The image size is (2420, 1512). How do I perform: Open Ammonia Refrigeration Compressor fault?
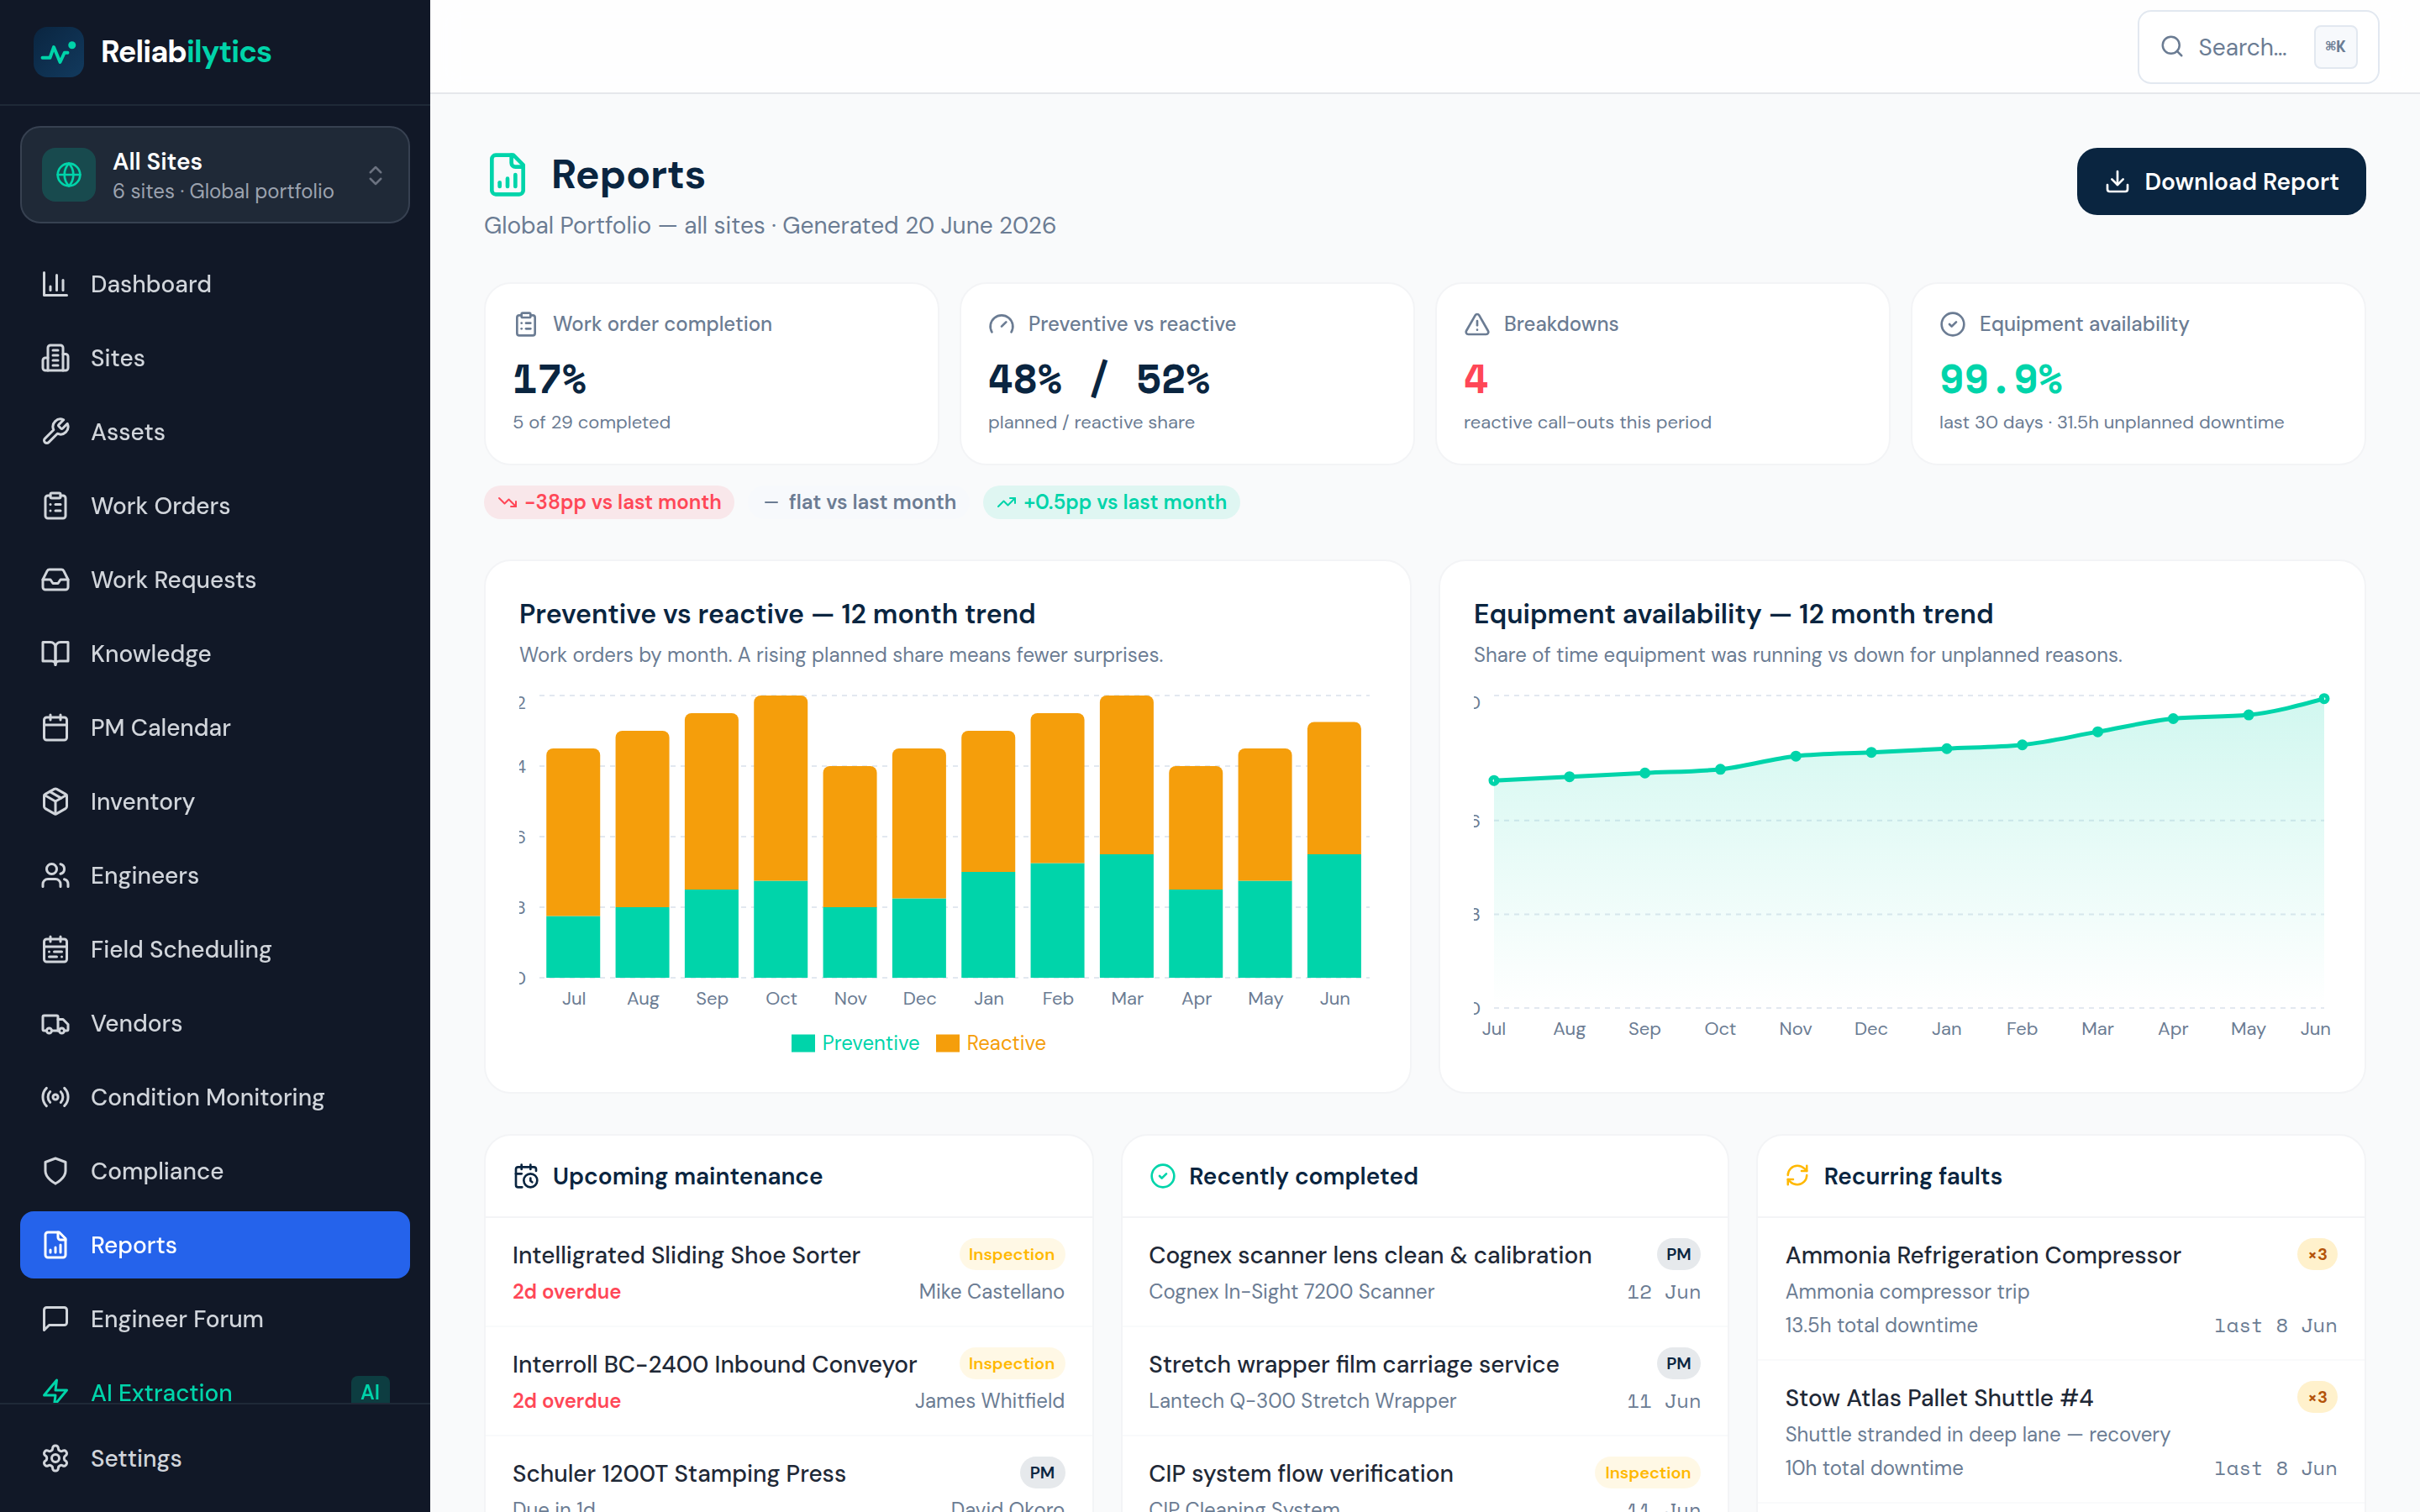pyautogui.click(x=2060, y=1289)
